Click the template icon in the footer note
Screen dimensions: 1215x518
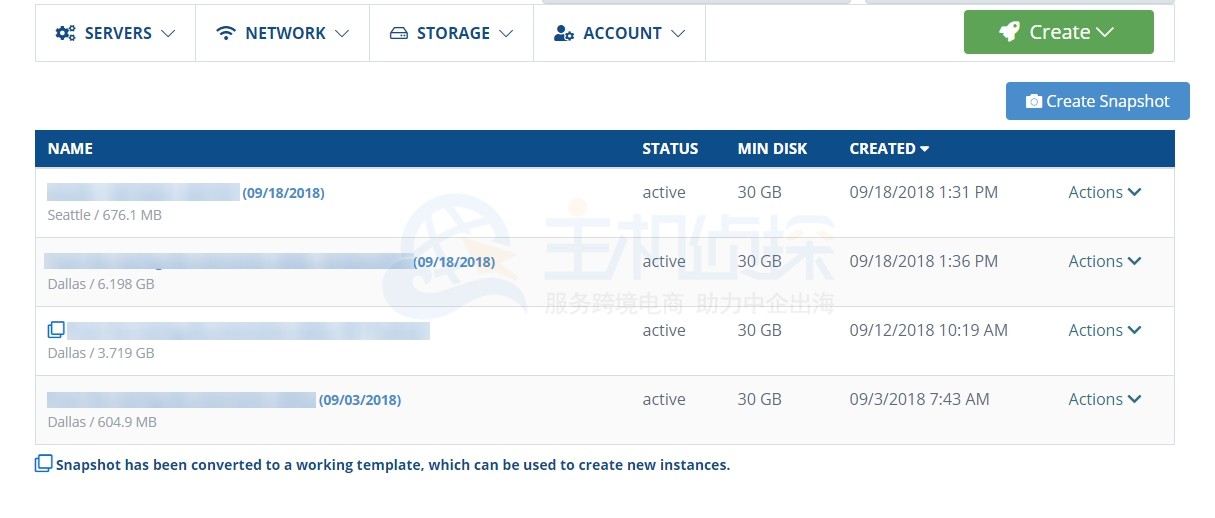[43, 464]
